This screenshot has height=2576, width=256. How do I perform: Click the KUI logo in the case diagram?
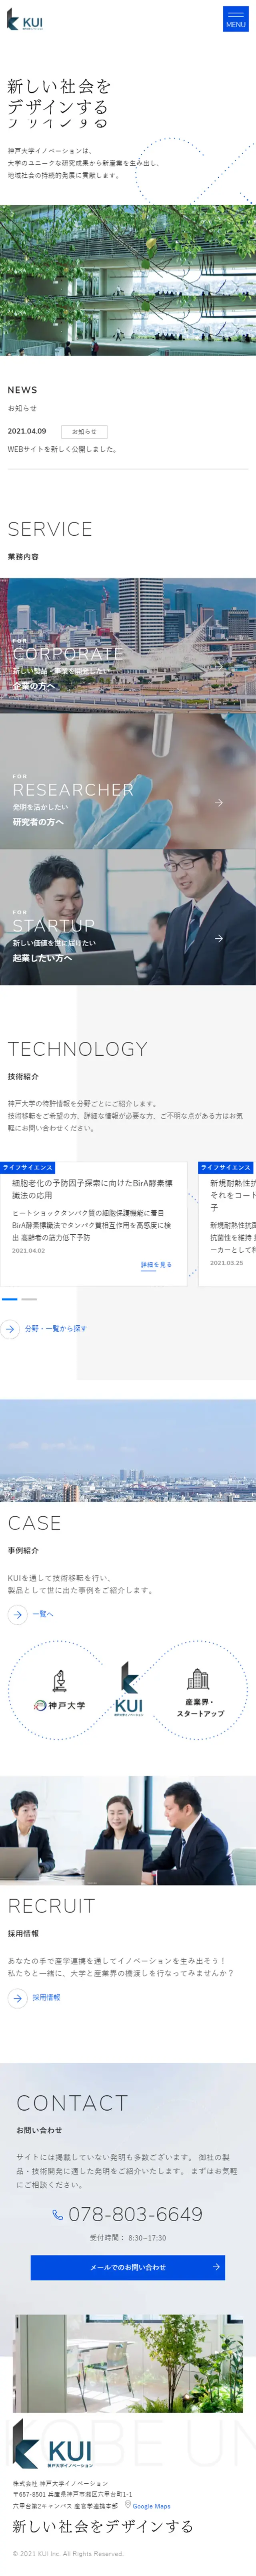[x=129, y=1689]
